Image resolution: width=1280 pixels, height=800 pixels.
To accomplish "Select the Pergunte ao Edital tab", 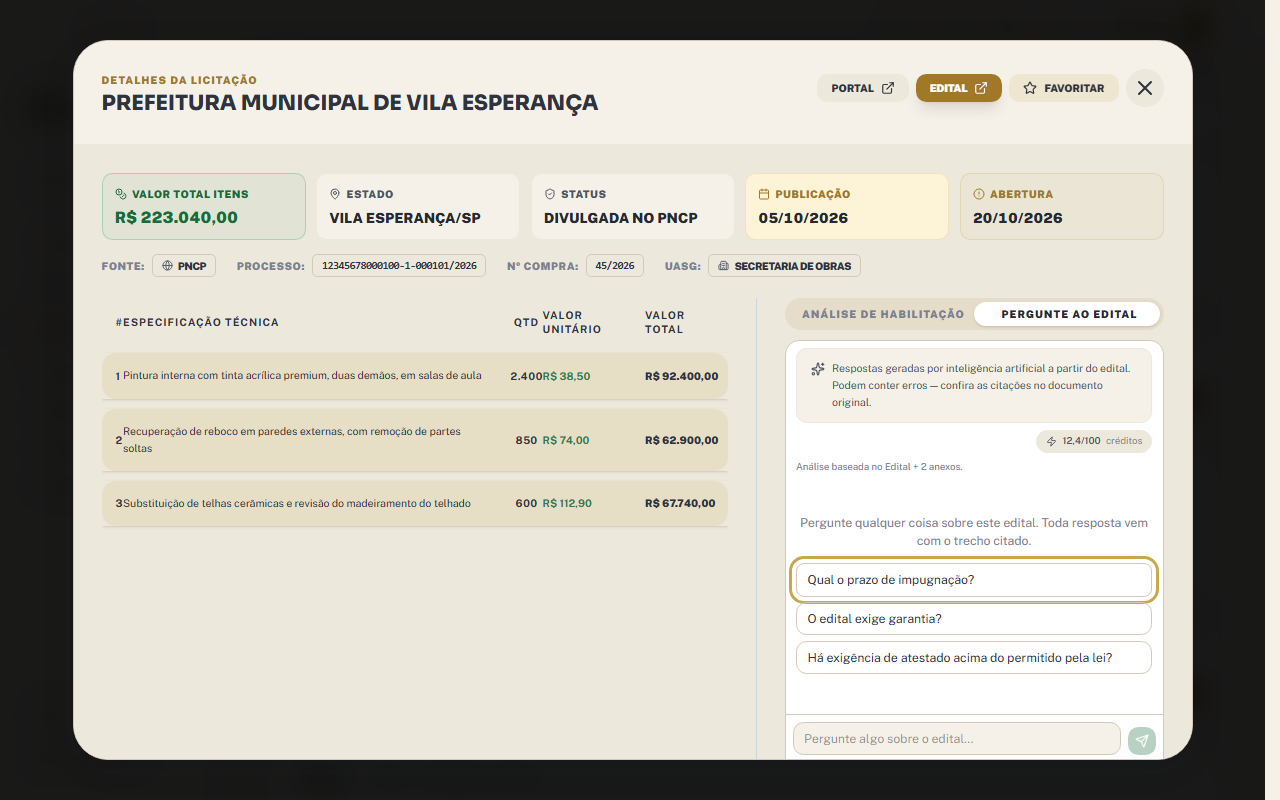I will point(1068,314).
